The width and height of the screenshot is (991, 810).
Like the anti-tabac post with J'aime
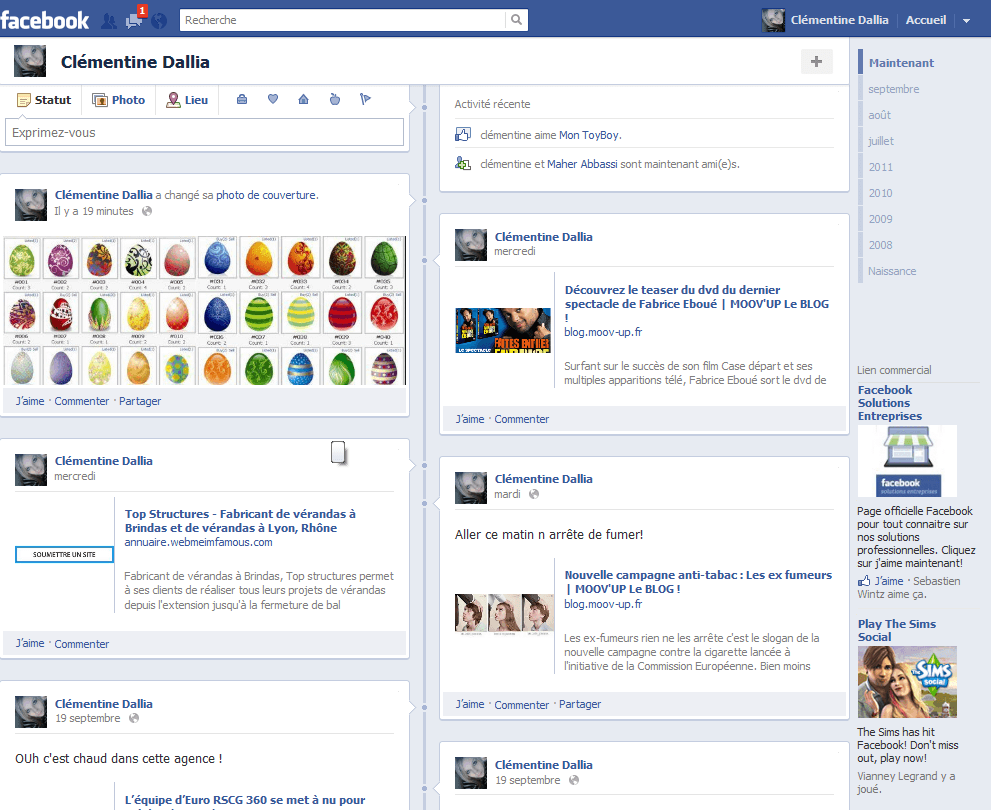point(470,704)
